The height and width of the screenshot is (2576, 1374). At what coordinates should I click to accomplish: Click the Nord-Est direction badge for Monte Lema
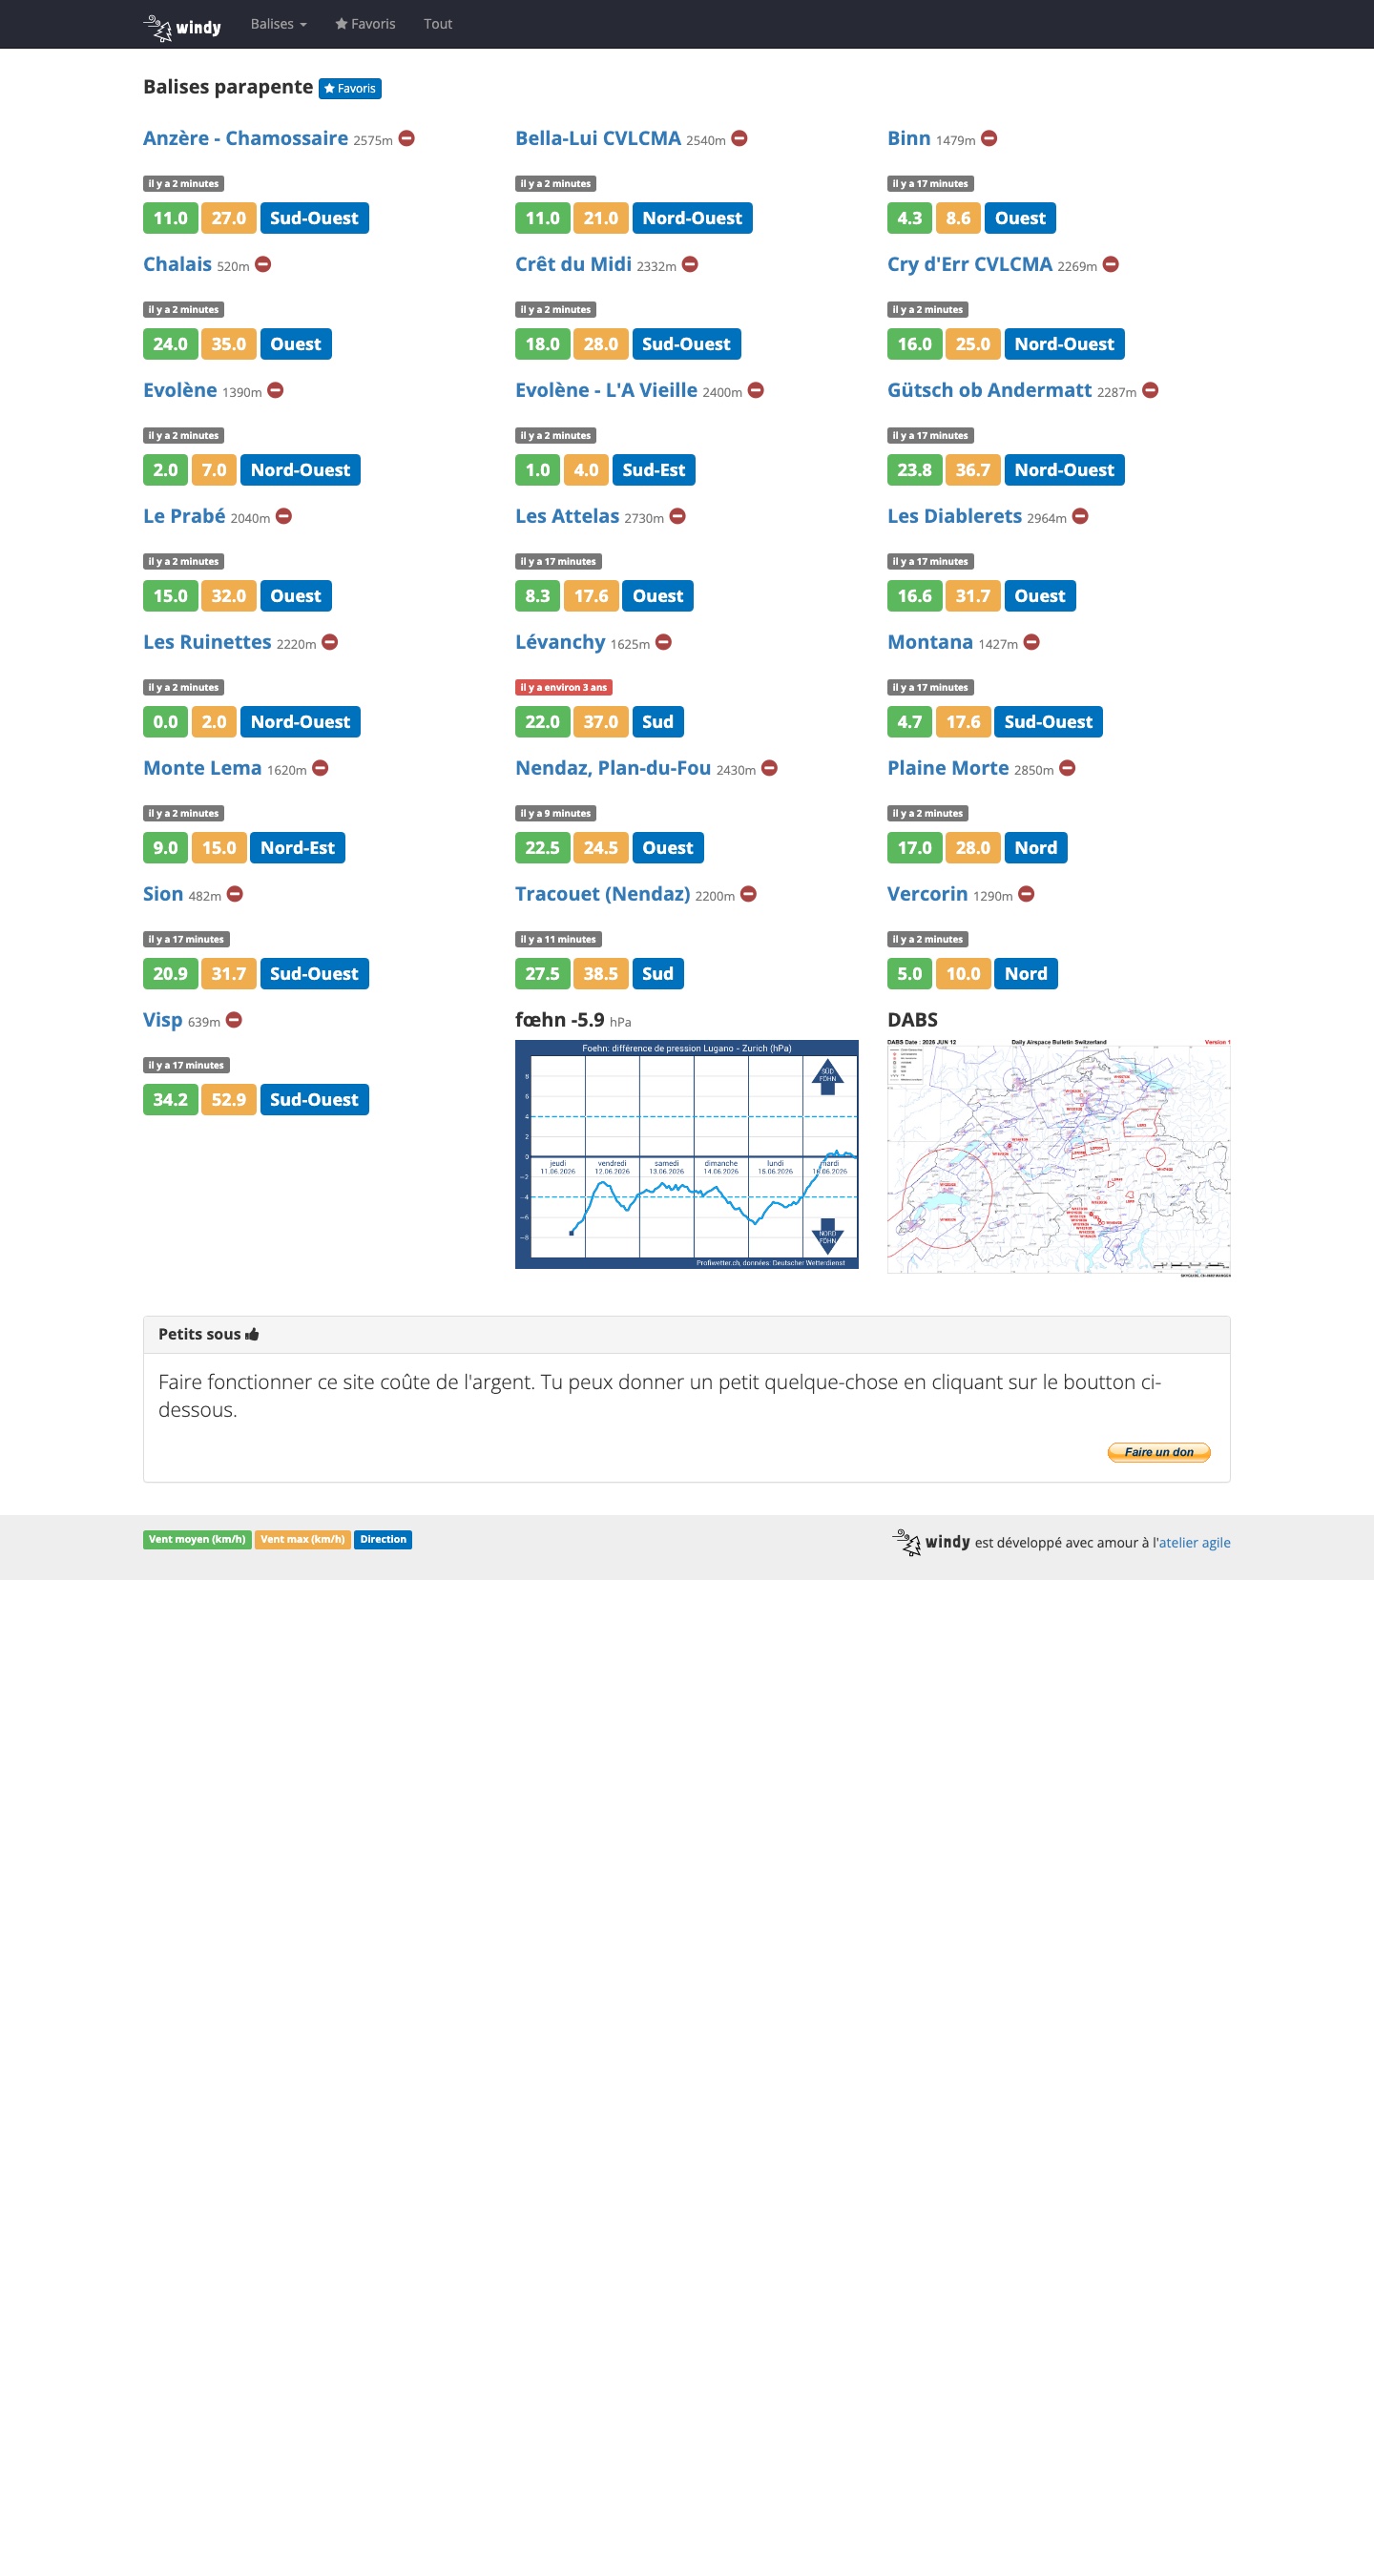[x=297, y=848]
